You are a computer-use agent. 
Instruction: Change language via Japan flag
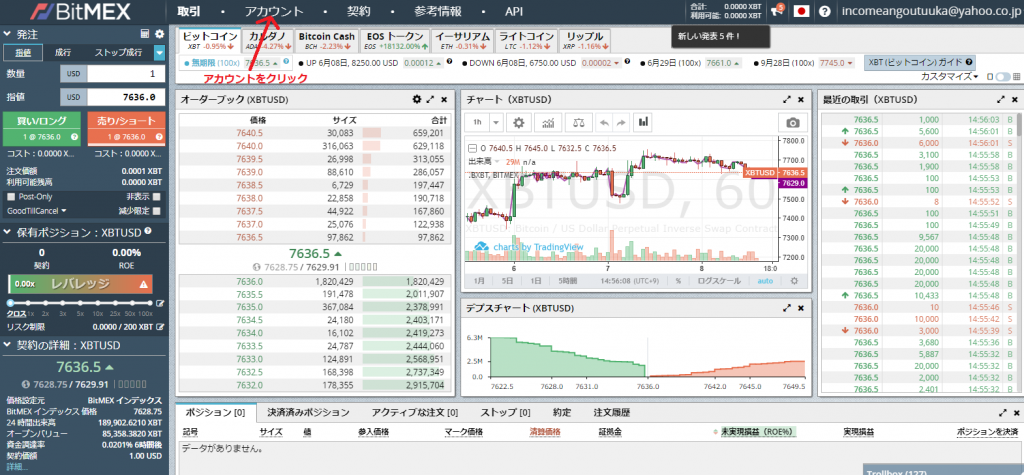[801, 11]
